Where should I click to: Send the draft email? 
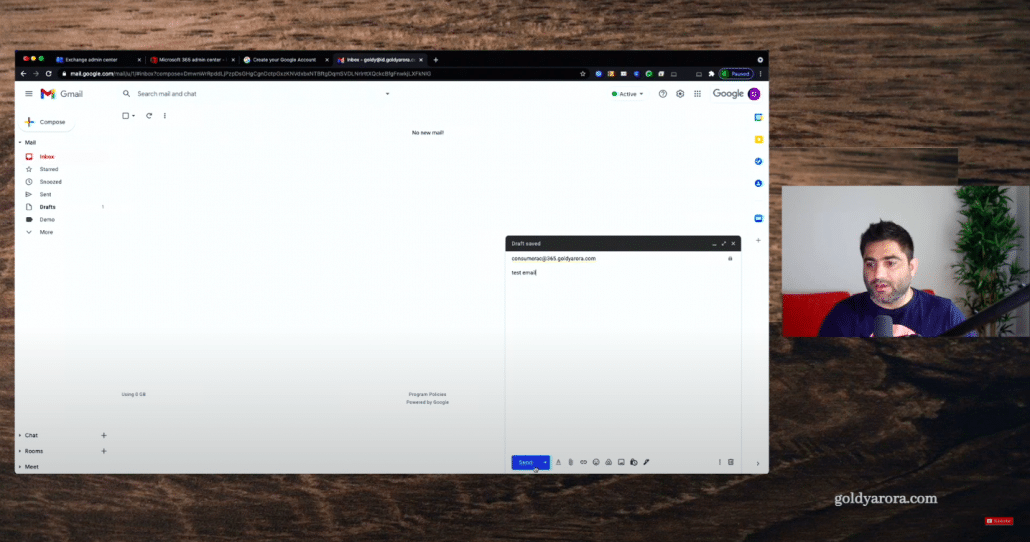click(x=526, y=463)
